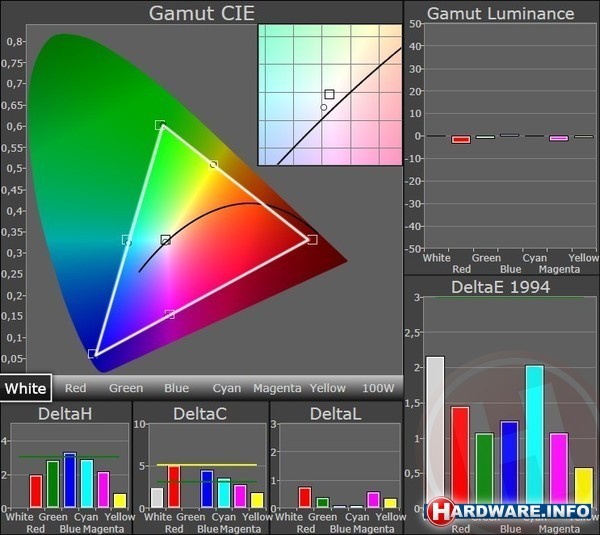
Task: Click the DeltaL chart title
Action: pos(336,414)
